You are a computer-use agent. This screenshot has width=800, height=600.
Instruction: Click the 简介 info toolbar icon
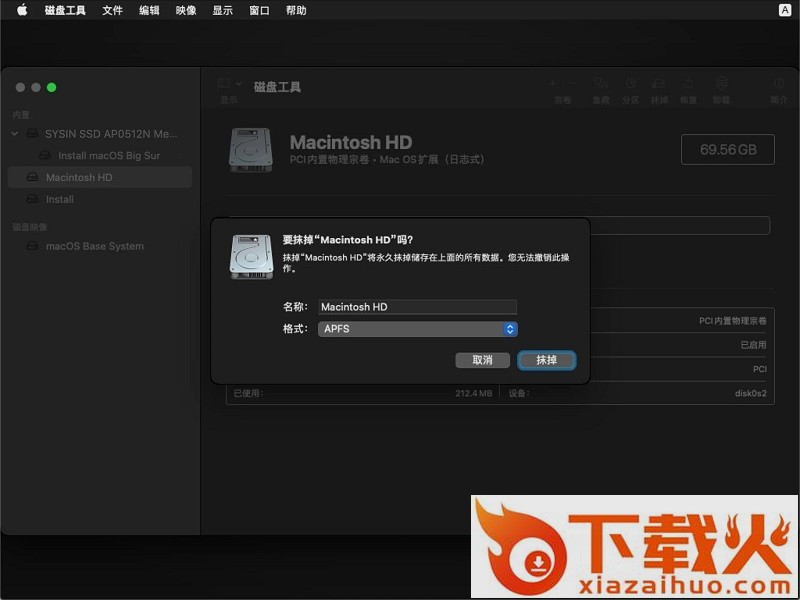tap(779, 83)
